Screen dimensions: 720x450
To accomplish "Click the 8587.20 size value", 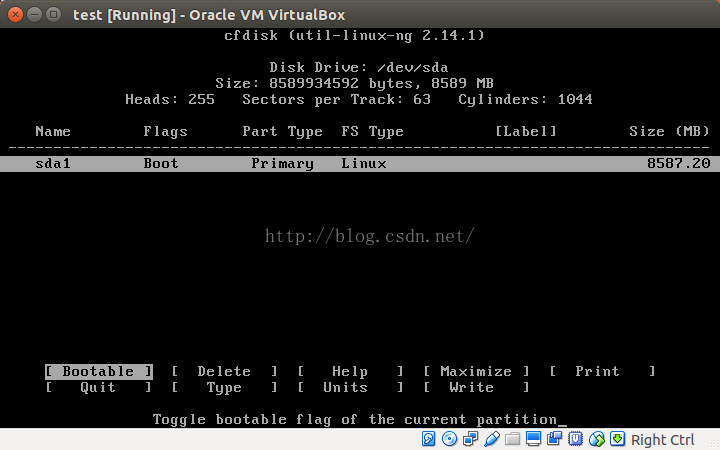I will (x=679, y=163).
